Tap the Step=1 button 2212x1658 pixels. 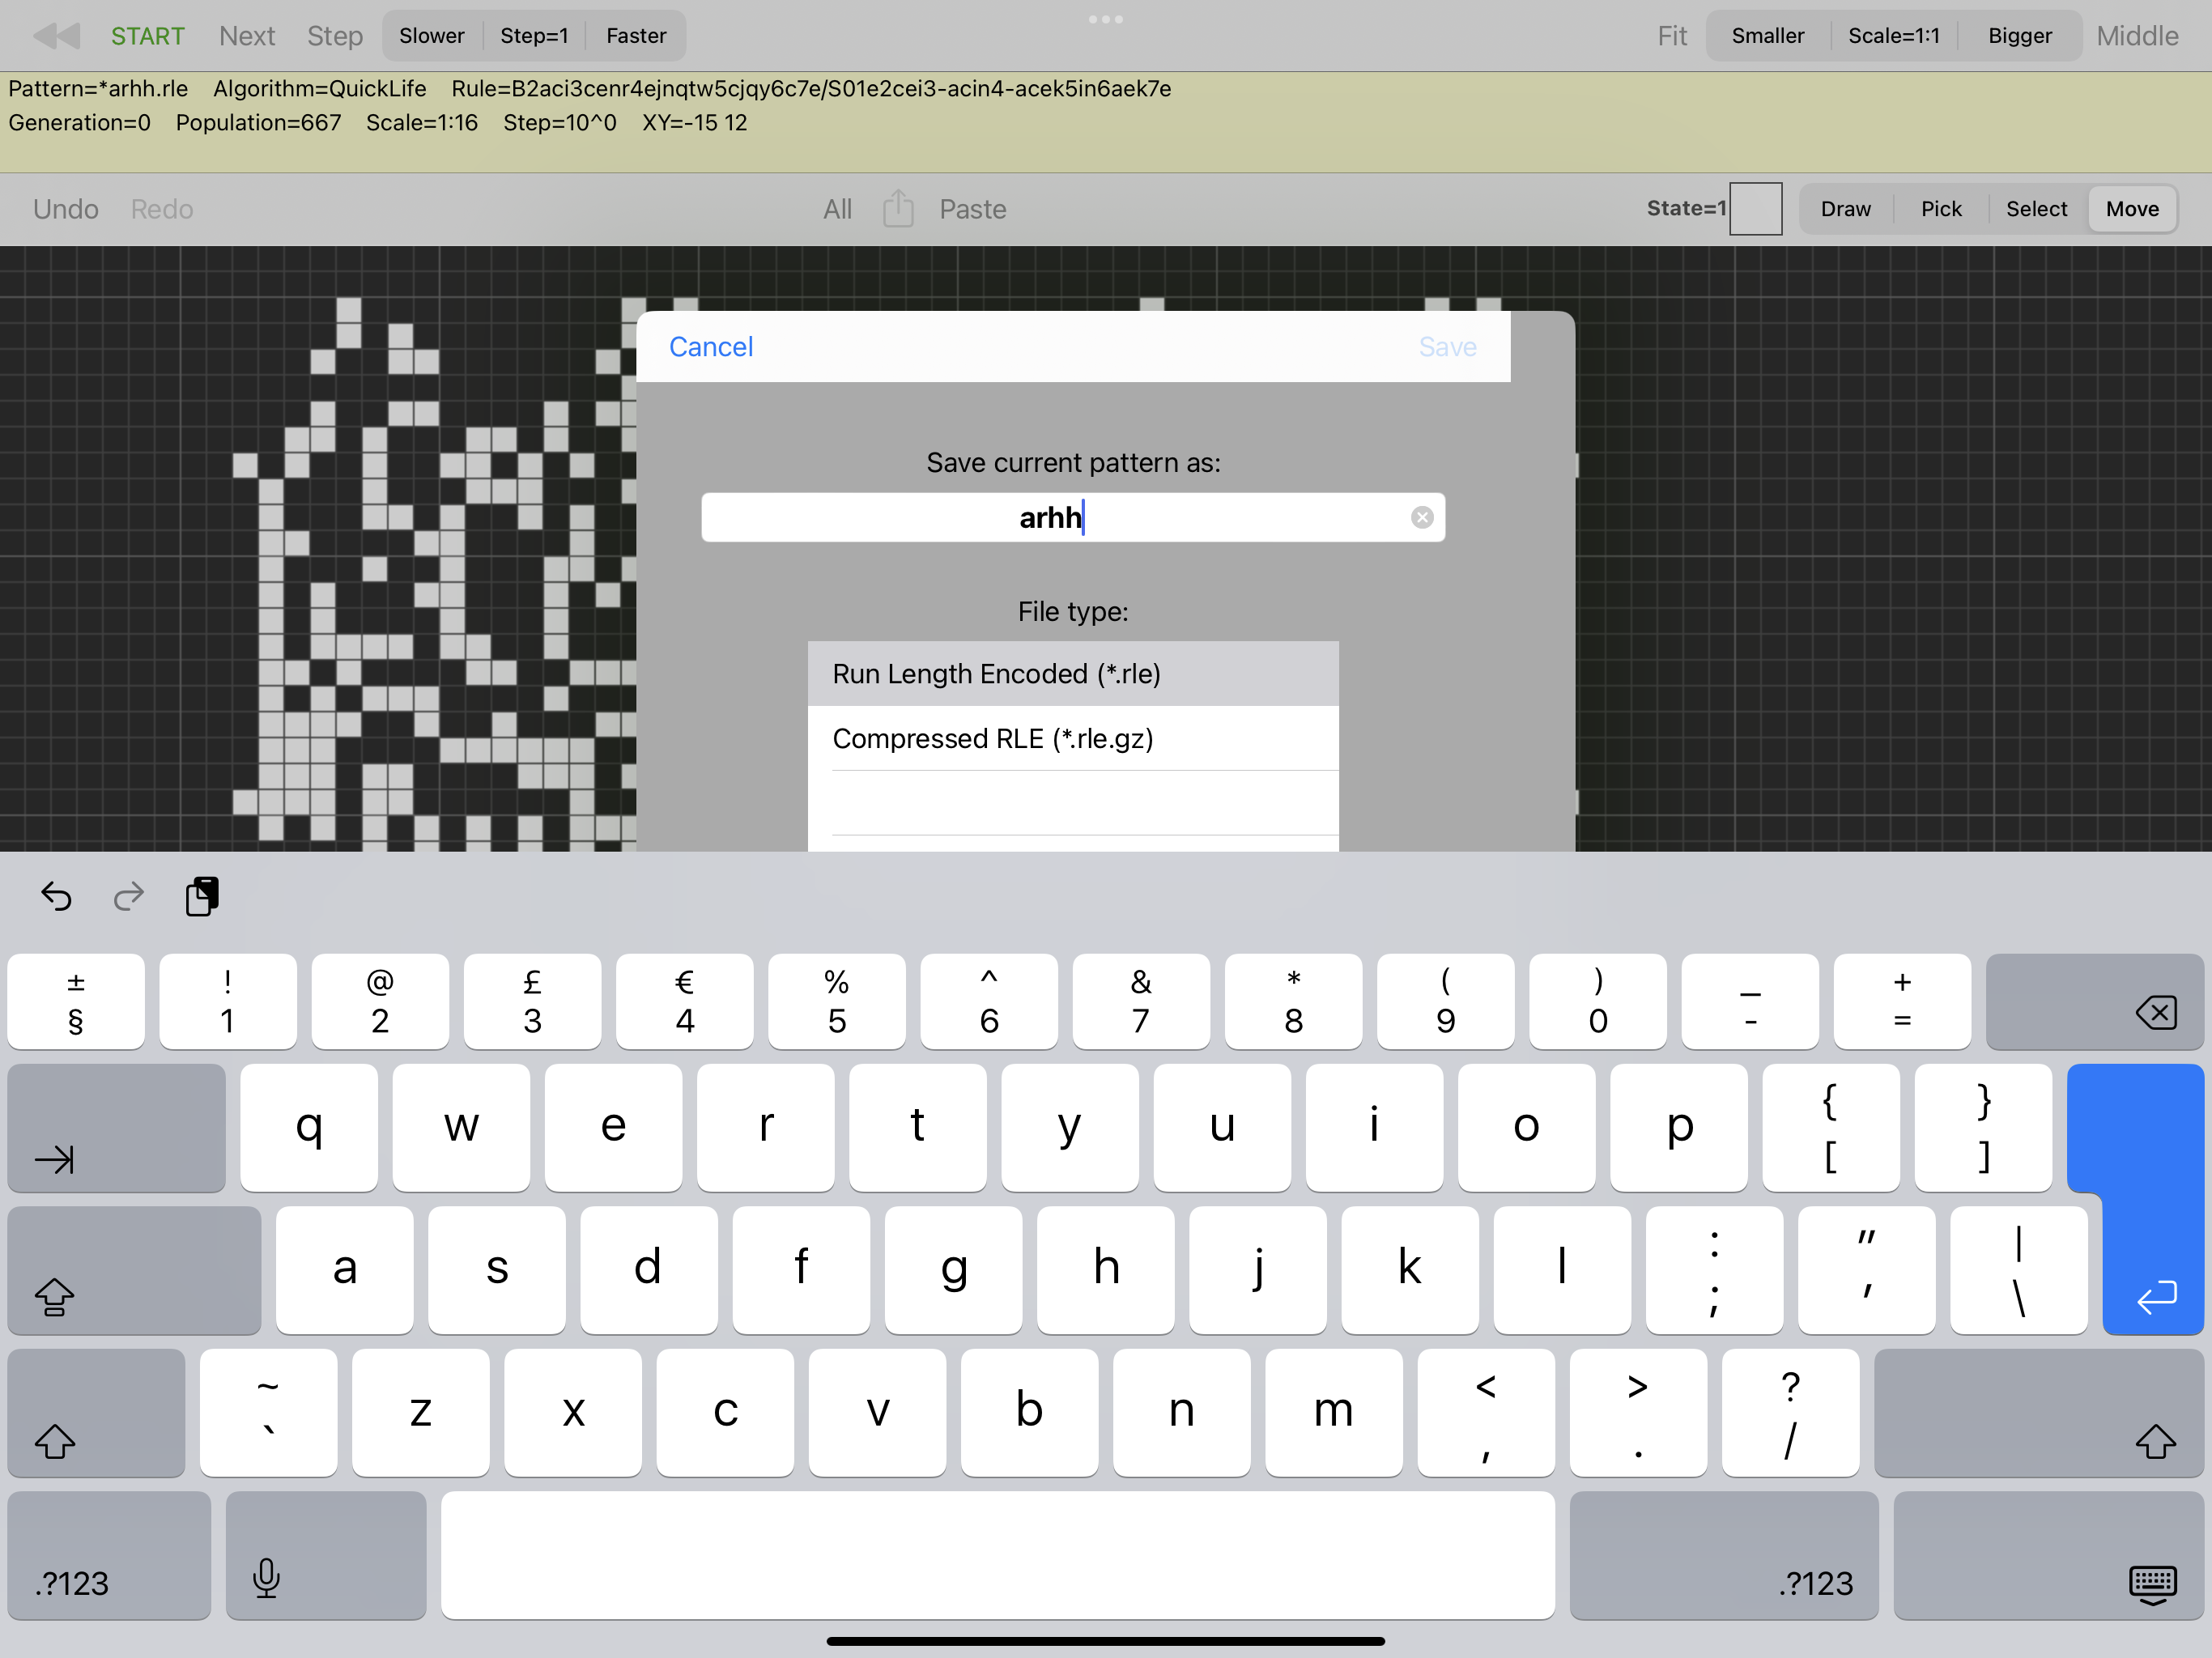[x=534, y=36]
